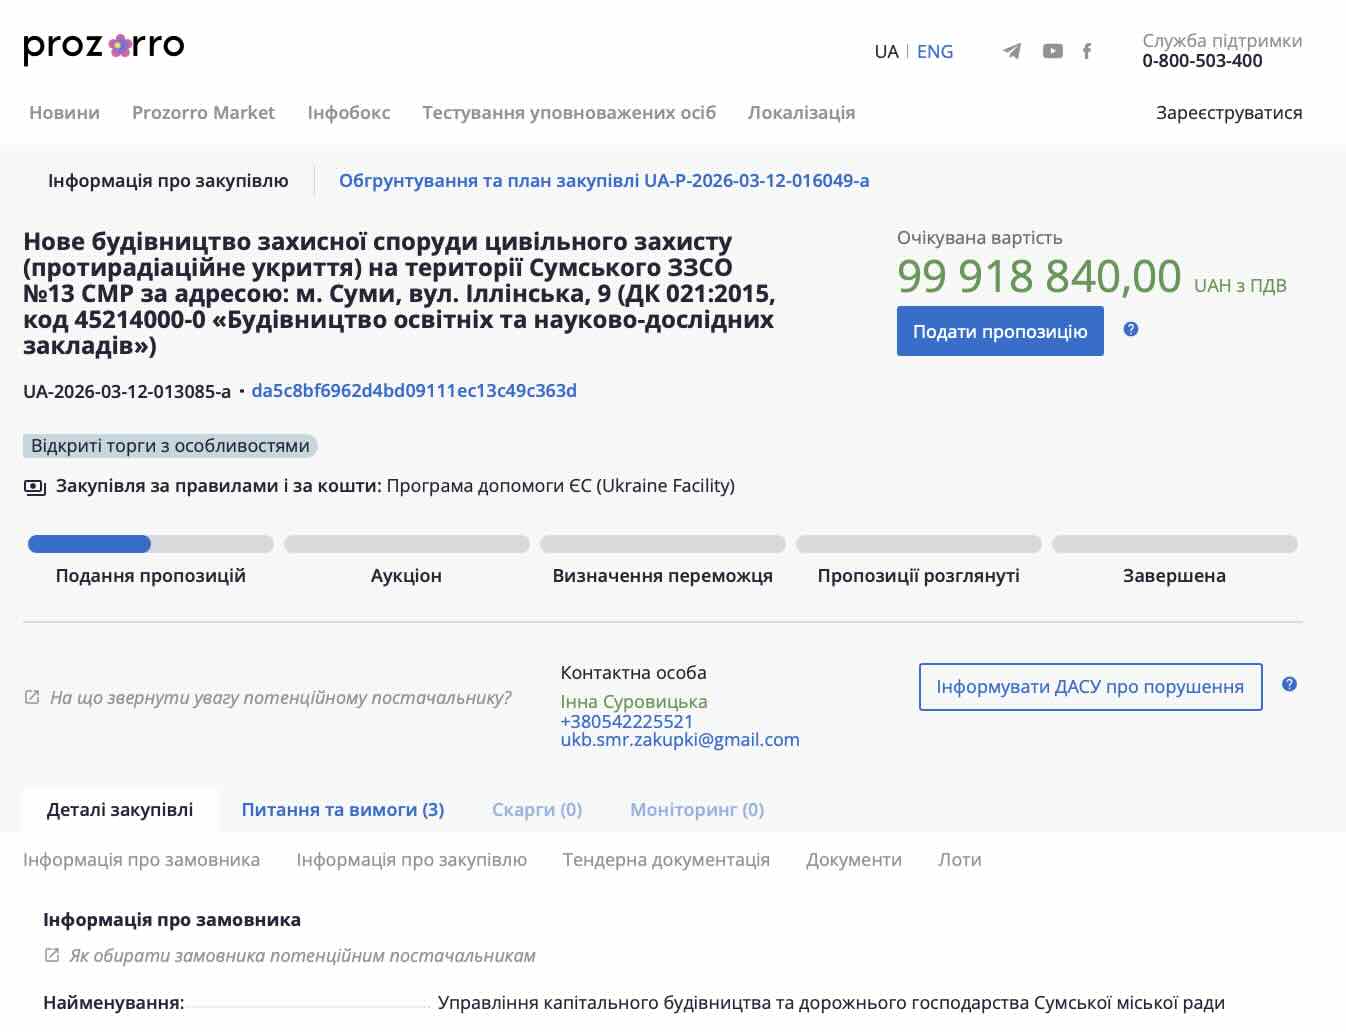1346x1032 pixels.
Task: Open the Моніторинг (0) tab
Action: pos(696,810)
